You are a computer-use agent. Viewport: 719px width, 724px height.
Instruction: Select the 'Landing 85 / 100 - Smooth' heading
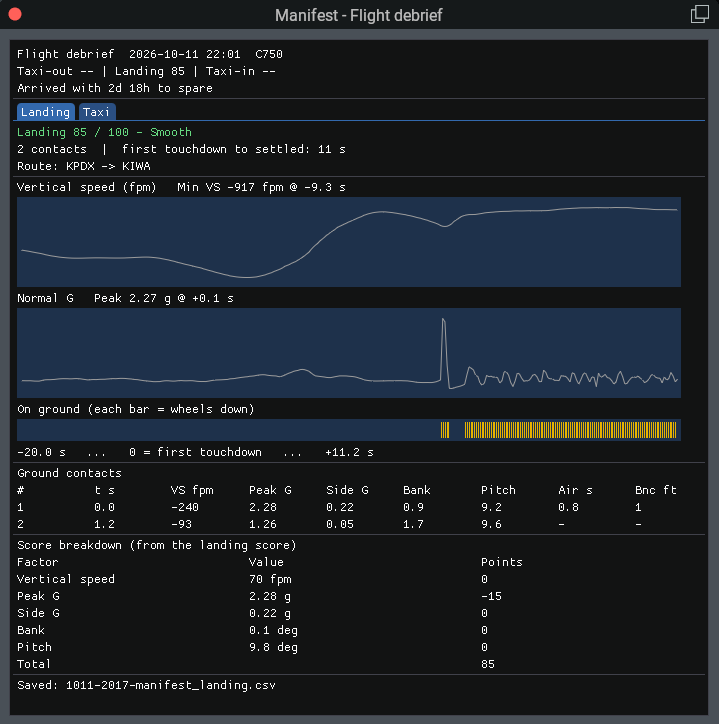[104, 132]
